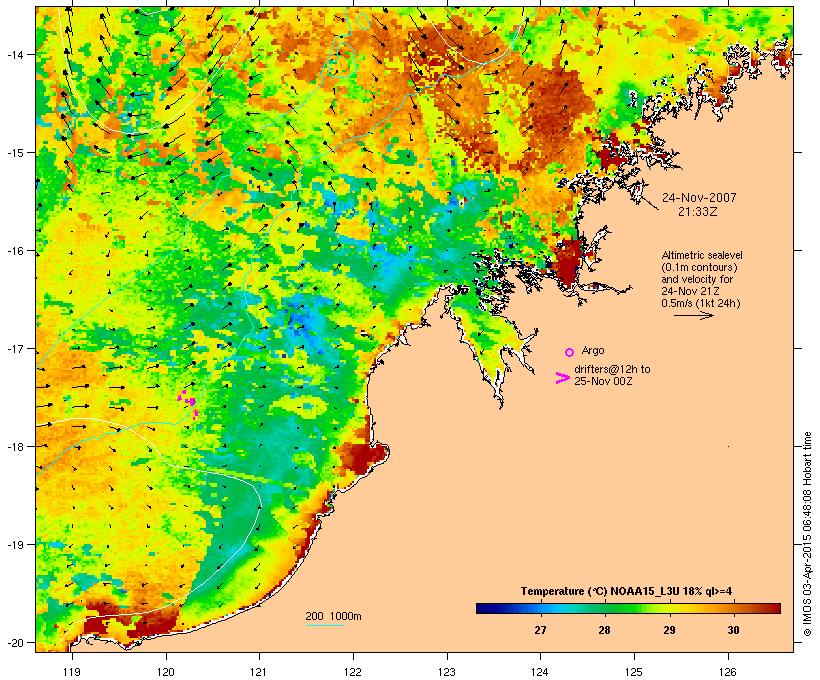820x680 pixels.
Task: Click the date text 24-Nov-2007
Action: pos(699,198)
